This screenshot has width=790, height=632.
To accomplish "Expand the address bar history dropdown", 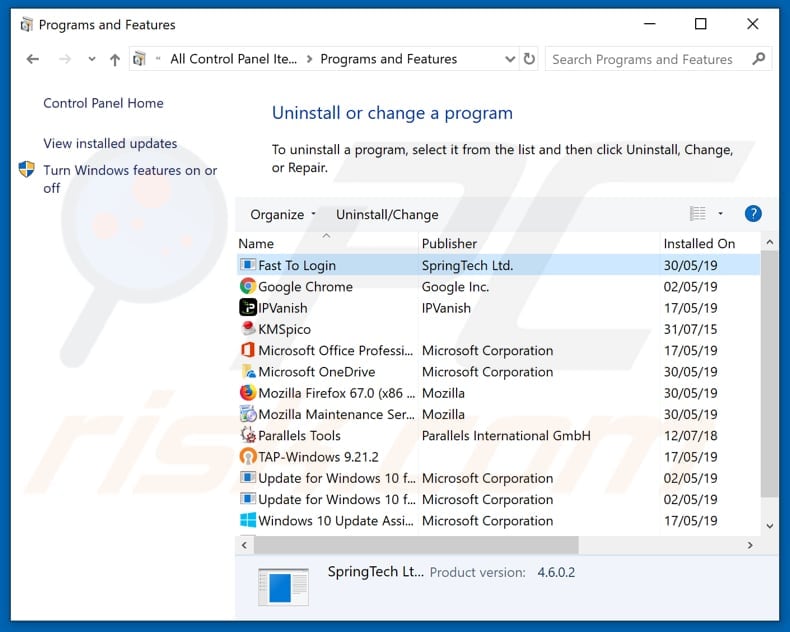I will click(510, 59).
